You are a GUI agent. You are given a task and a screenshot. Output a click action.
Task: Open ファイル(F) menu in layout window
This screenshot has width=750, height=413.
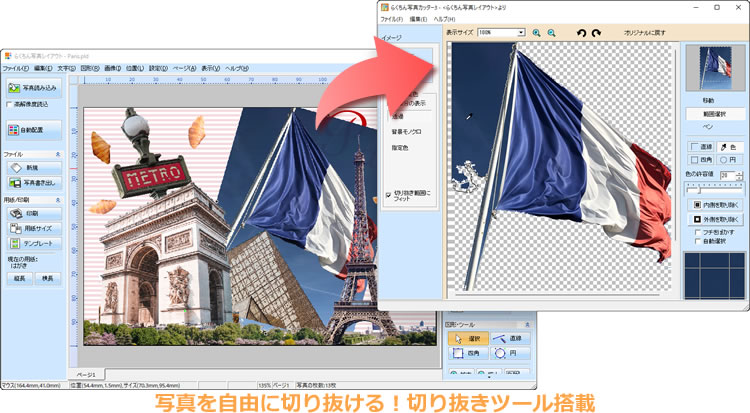(x=15, y=68)
